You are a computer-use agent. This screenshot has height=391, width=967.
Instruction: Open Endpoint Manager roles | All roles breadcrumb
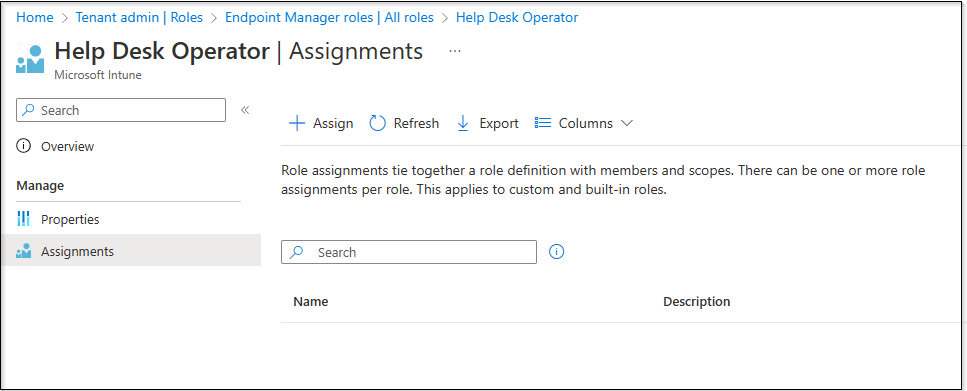[329, 17]
